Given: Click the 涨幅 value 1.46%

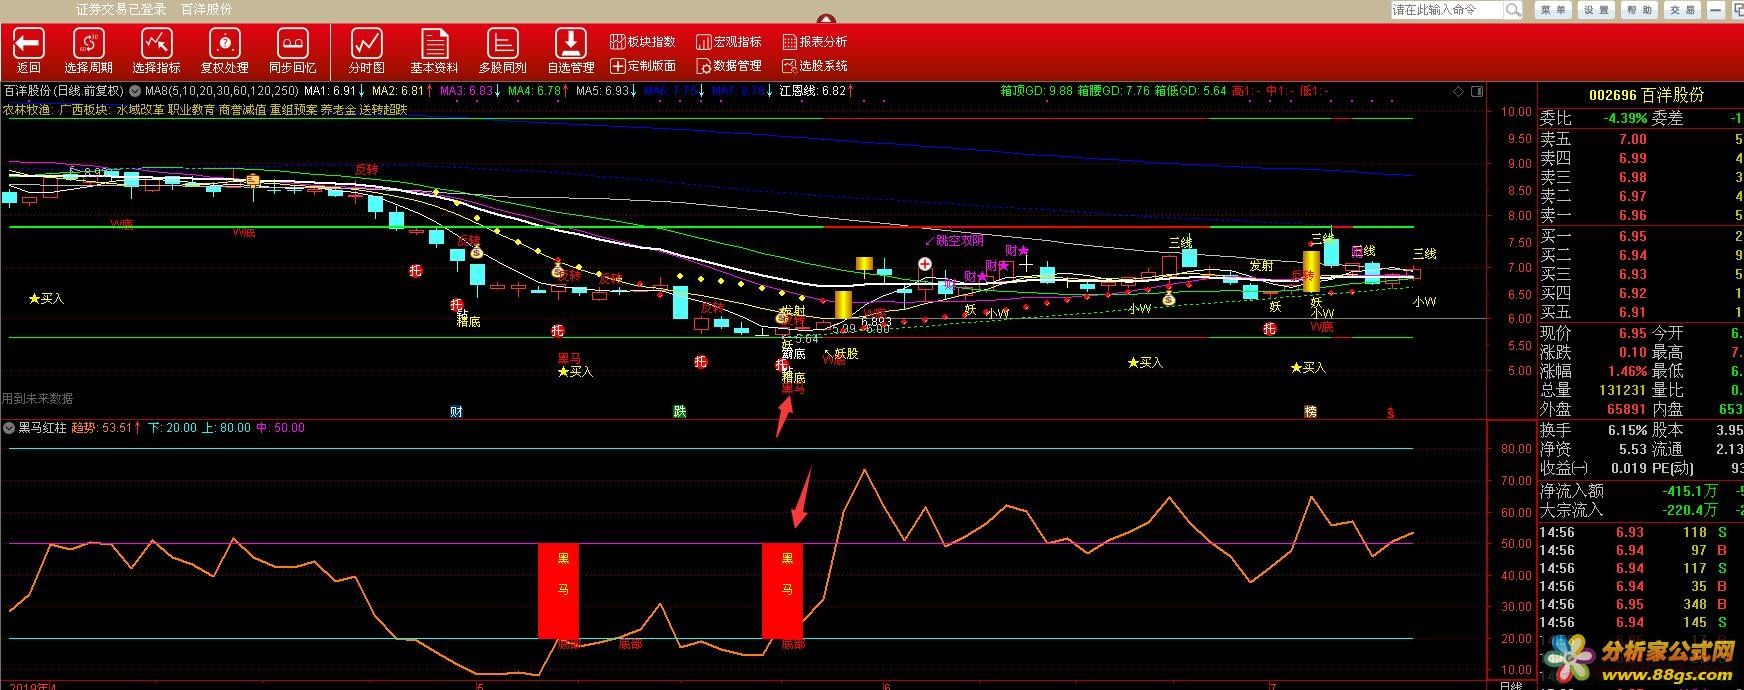Looking at the screenshot, I should pos(1626,371).
